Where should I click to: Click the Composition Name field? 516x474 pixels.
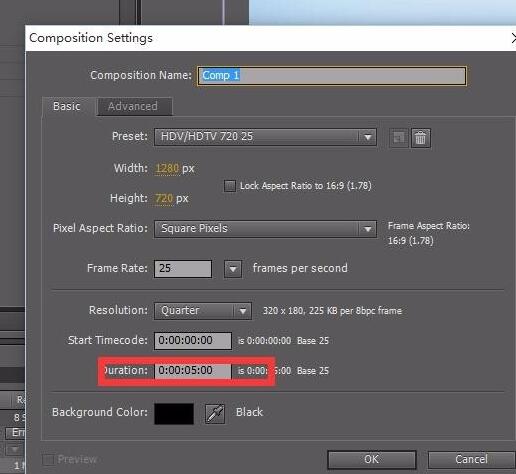pyautogui.click(x=332, y=76)
